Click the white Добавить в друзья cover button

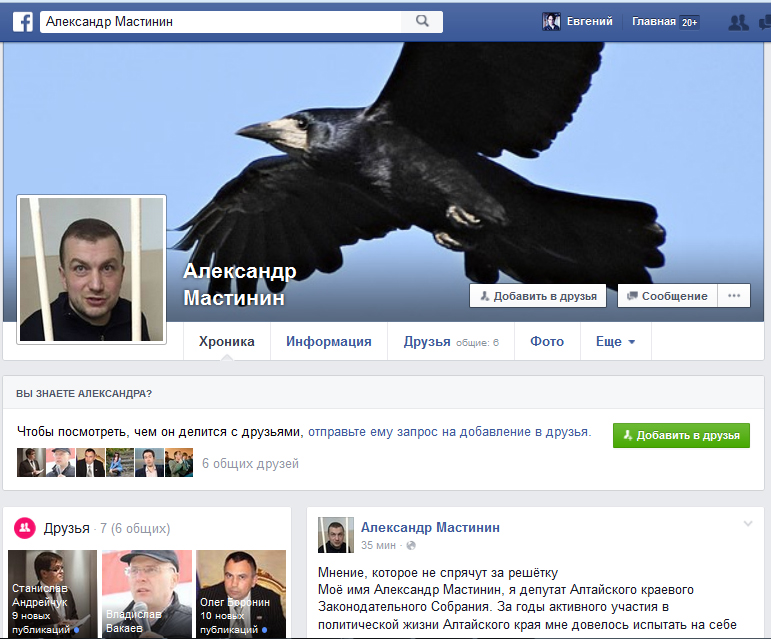(x=537, y=296)
